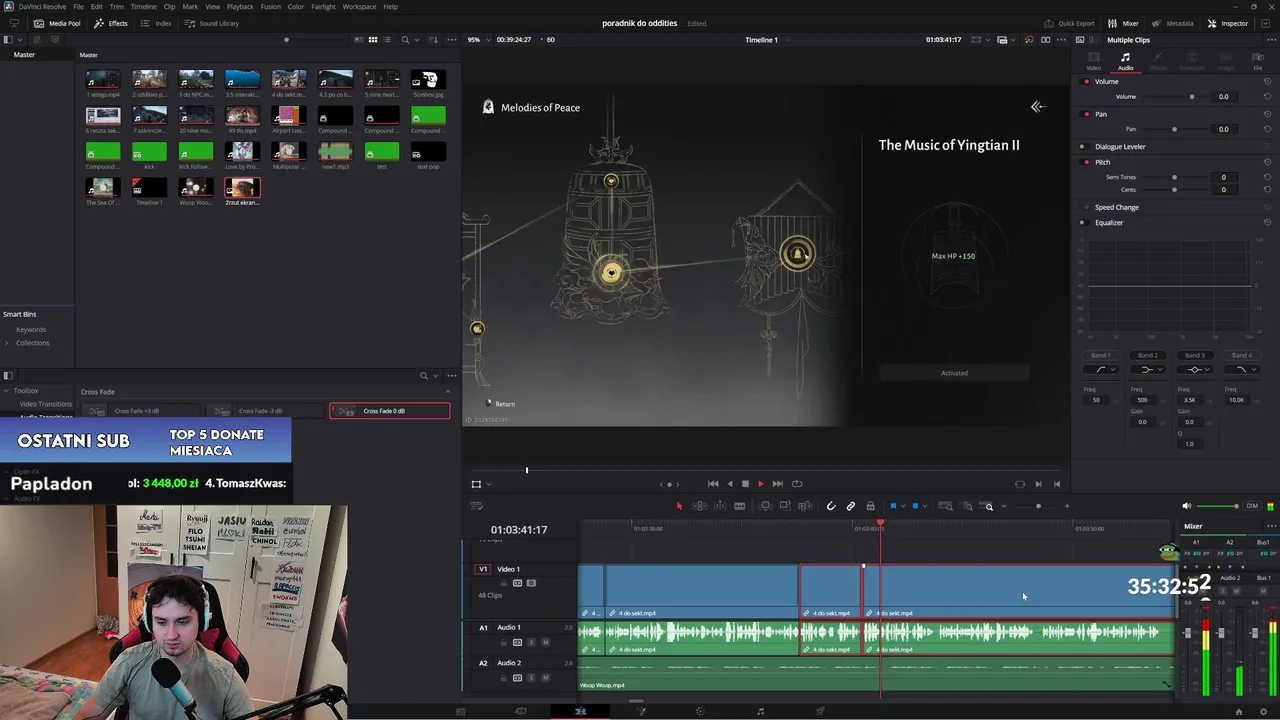1280x720 pixels.
Task: Open Project Manager home icon
Action: pyautogui.click(x=1239, y=712)
